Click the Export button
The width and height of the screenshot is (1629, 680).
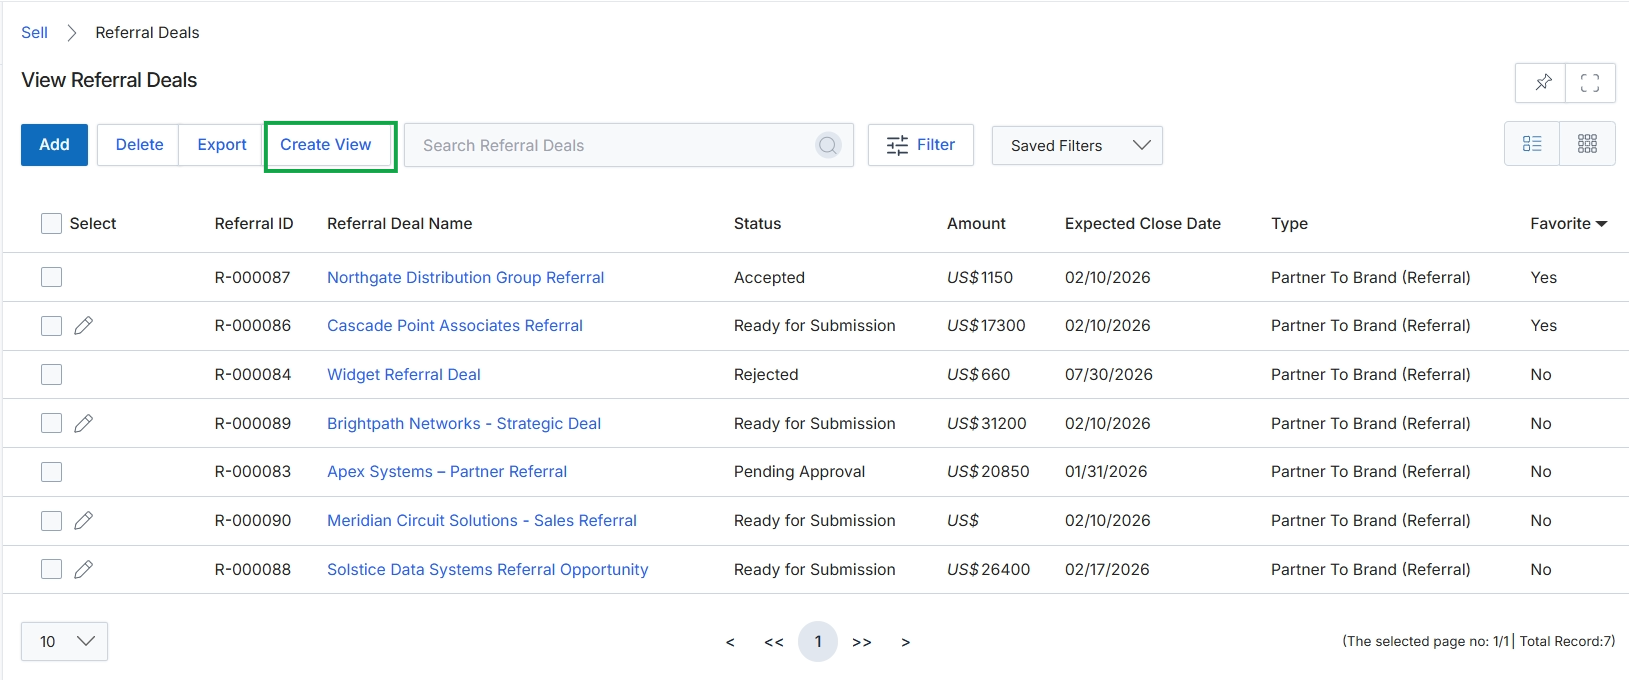pos(222,145)
